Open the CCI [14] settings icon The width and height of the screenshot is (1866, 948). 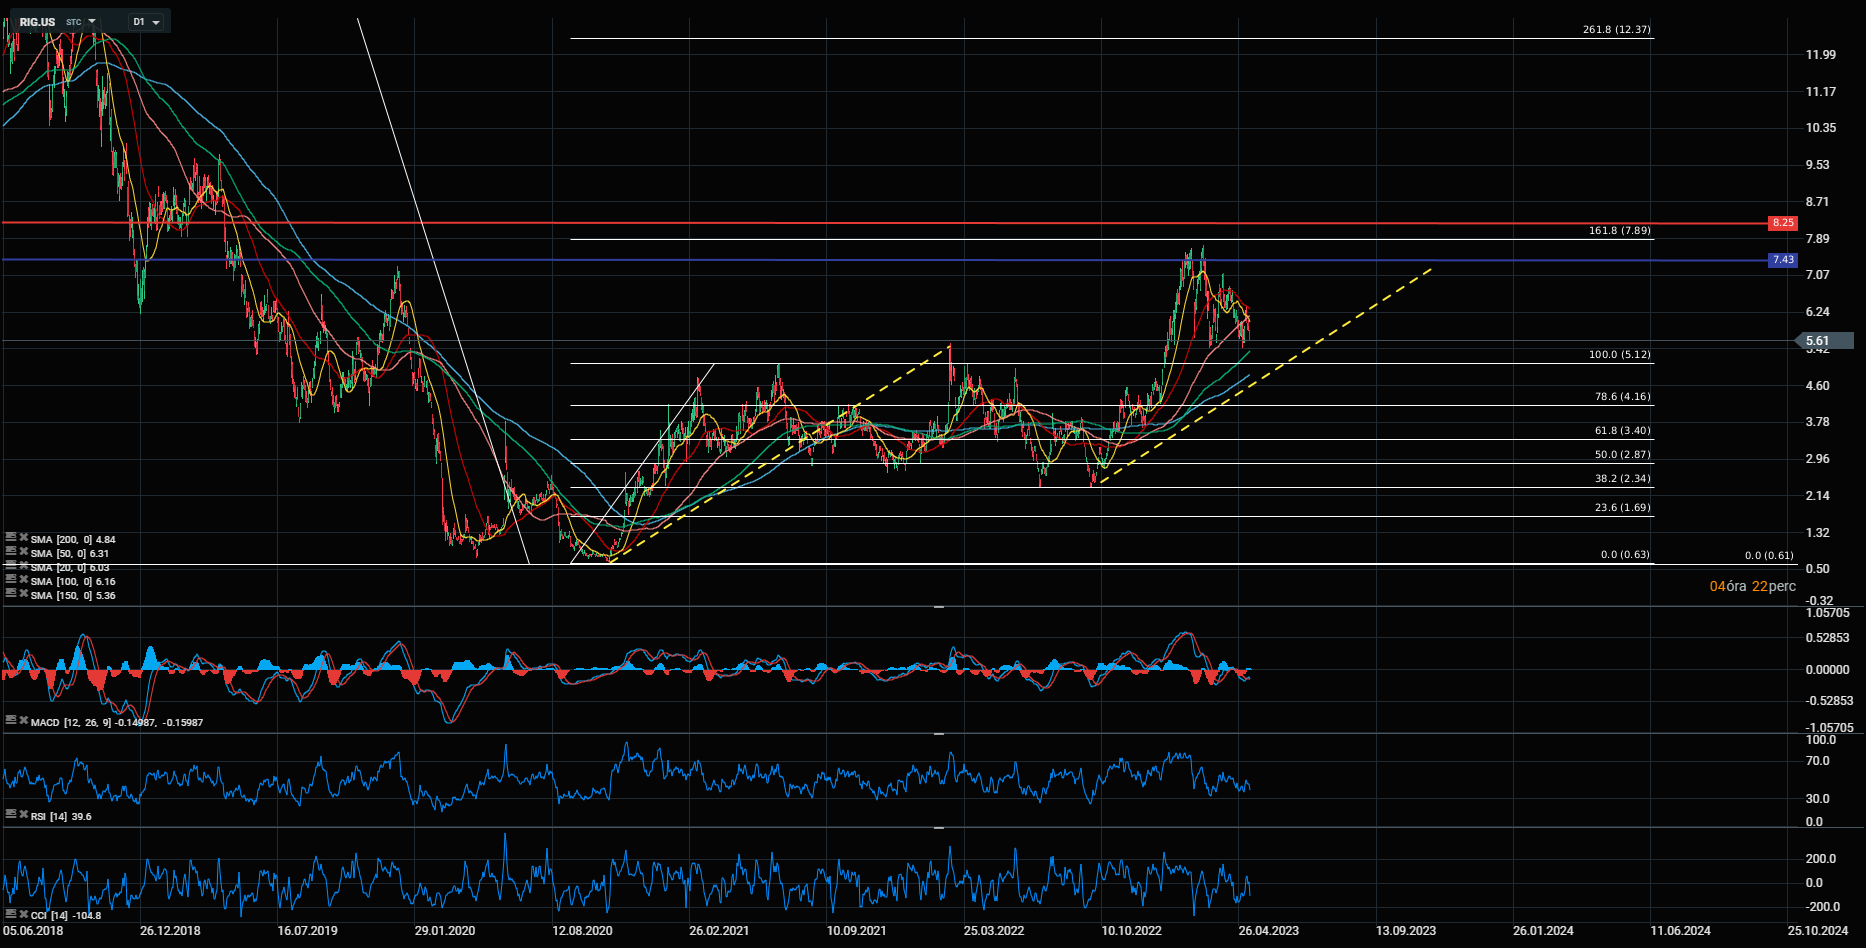11,914
